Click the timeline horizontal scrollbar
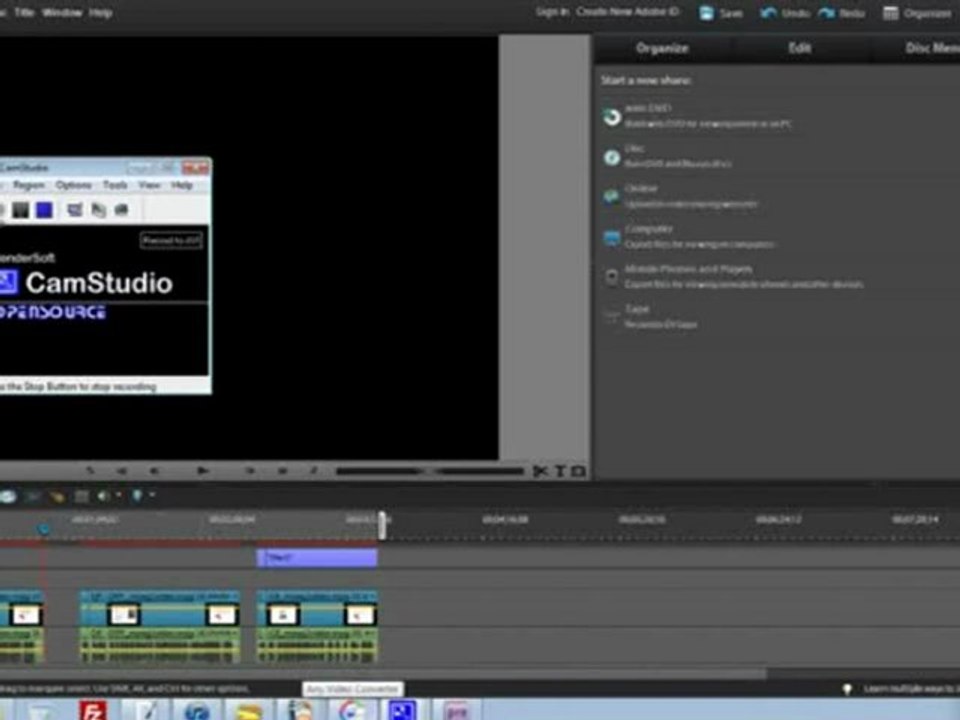Image resolution: width=960 pixels, height=720 pixels. coord(383,673)
